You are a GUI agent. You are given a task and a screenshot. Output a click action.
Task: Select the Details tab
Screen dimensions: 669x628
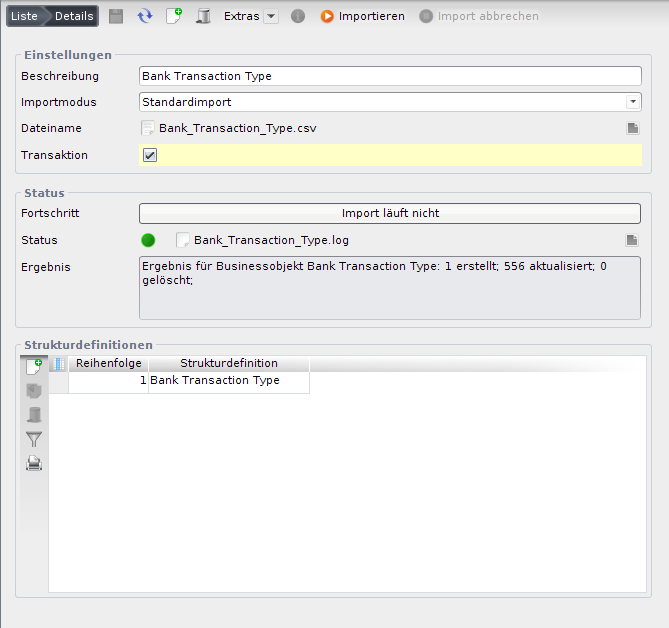[x=74, y=16]
